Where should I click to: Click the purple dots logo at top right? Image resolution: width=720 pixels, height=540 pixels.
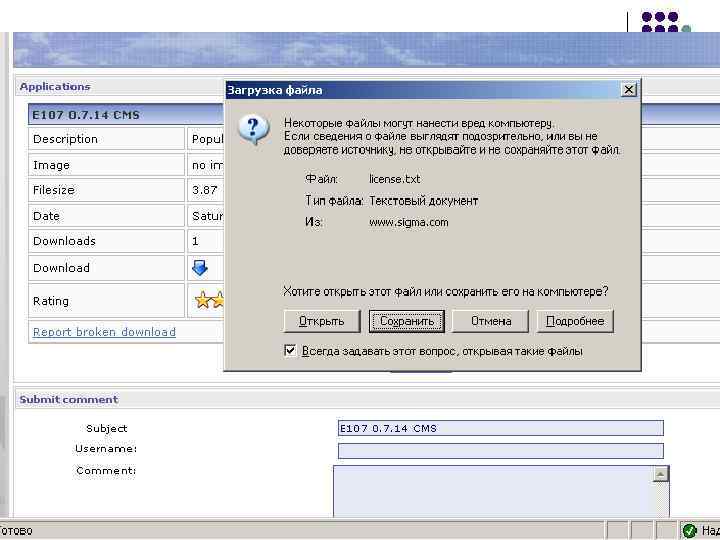[x=665, y=22]
